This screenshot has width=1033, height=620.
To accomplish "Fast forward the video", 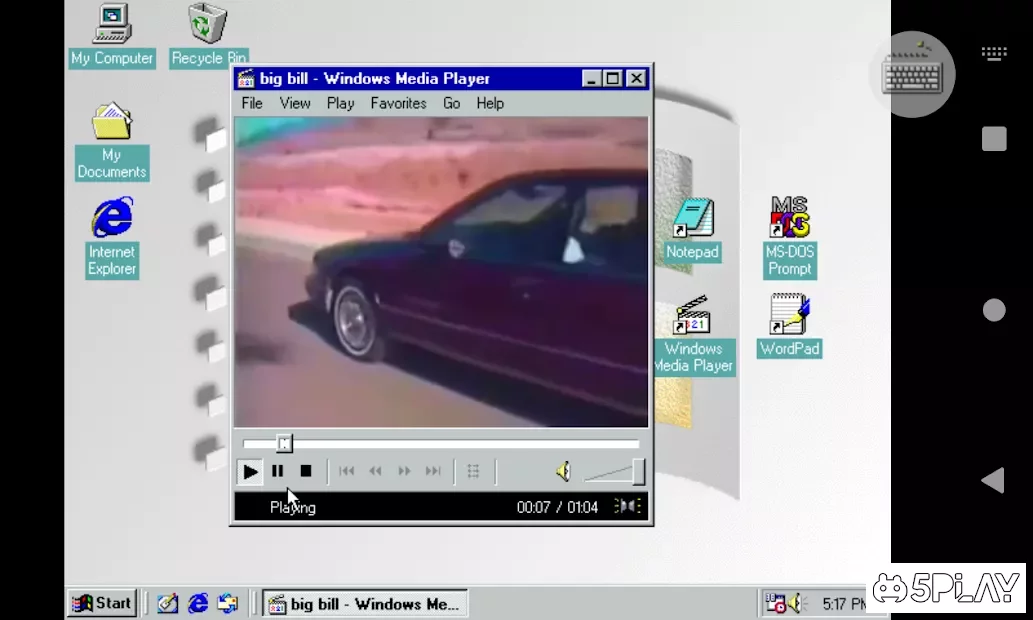I will [x=403, y=471].
